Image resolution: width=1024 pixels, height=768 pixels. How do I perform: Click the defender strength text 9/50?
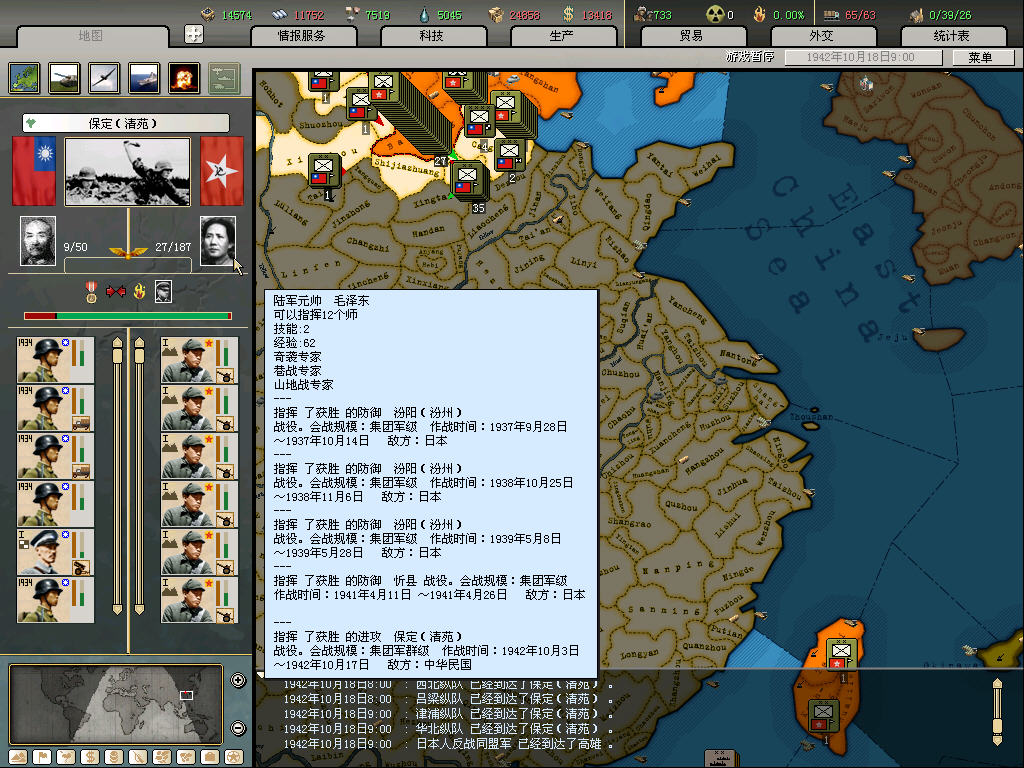[x=76, y=247]
